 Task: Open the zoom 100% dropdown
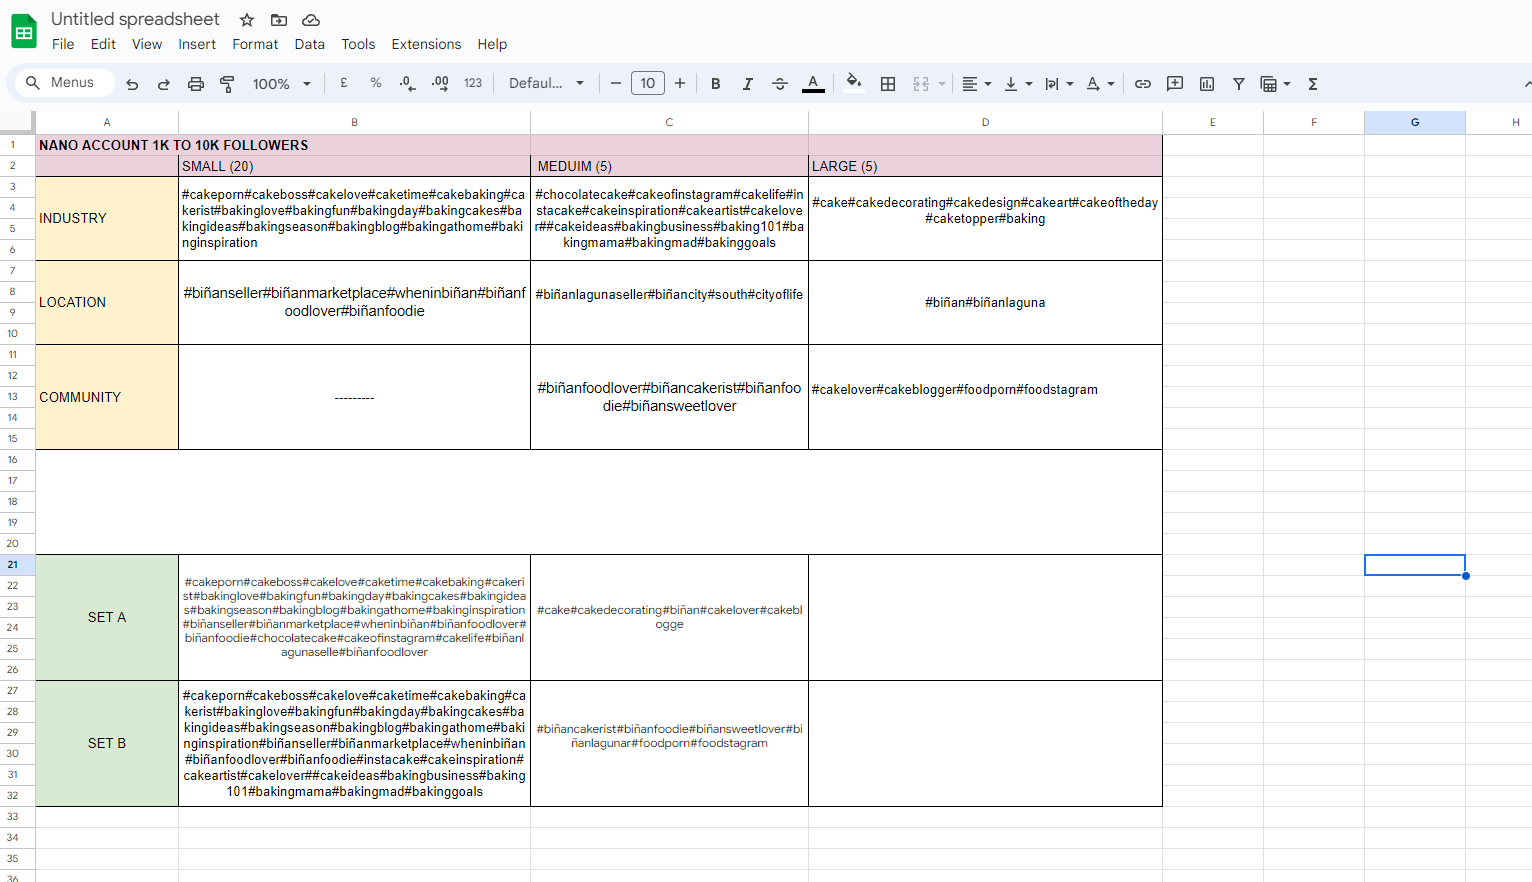[281, 84]
